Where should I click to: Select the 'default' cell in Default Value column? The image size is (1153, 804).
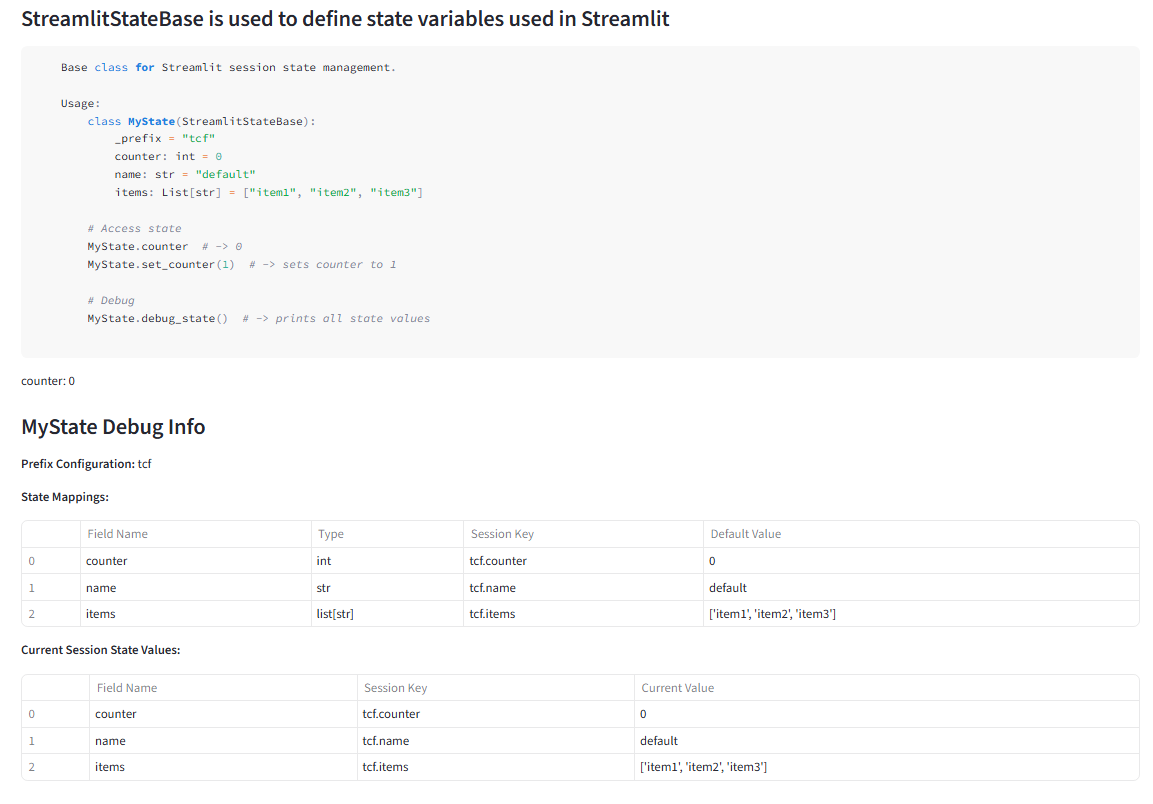921,588
